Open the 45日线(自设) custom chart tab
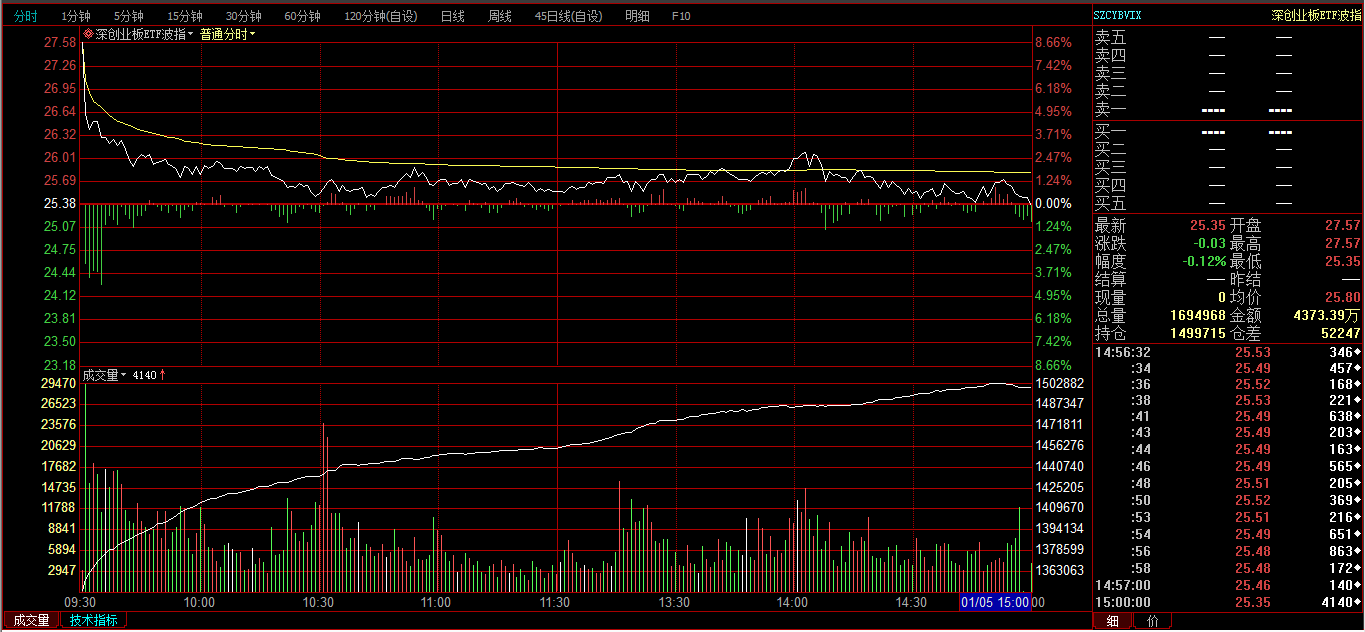 [569, 16]
